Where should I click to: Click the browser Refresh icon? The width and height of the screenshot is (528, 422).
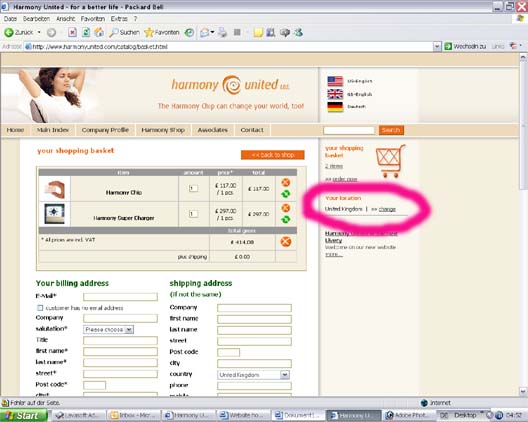(86, 32)
